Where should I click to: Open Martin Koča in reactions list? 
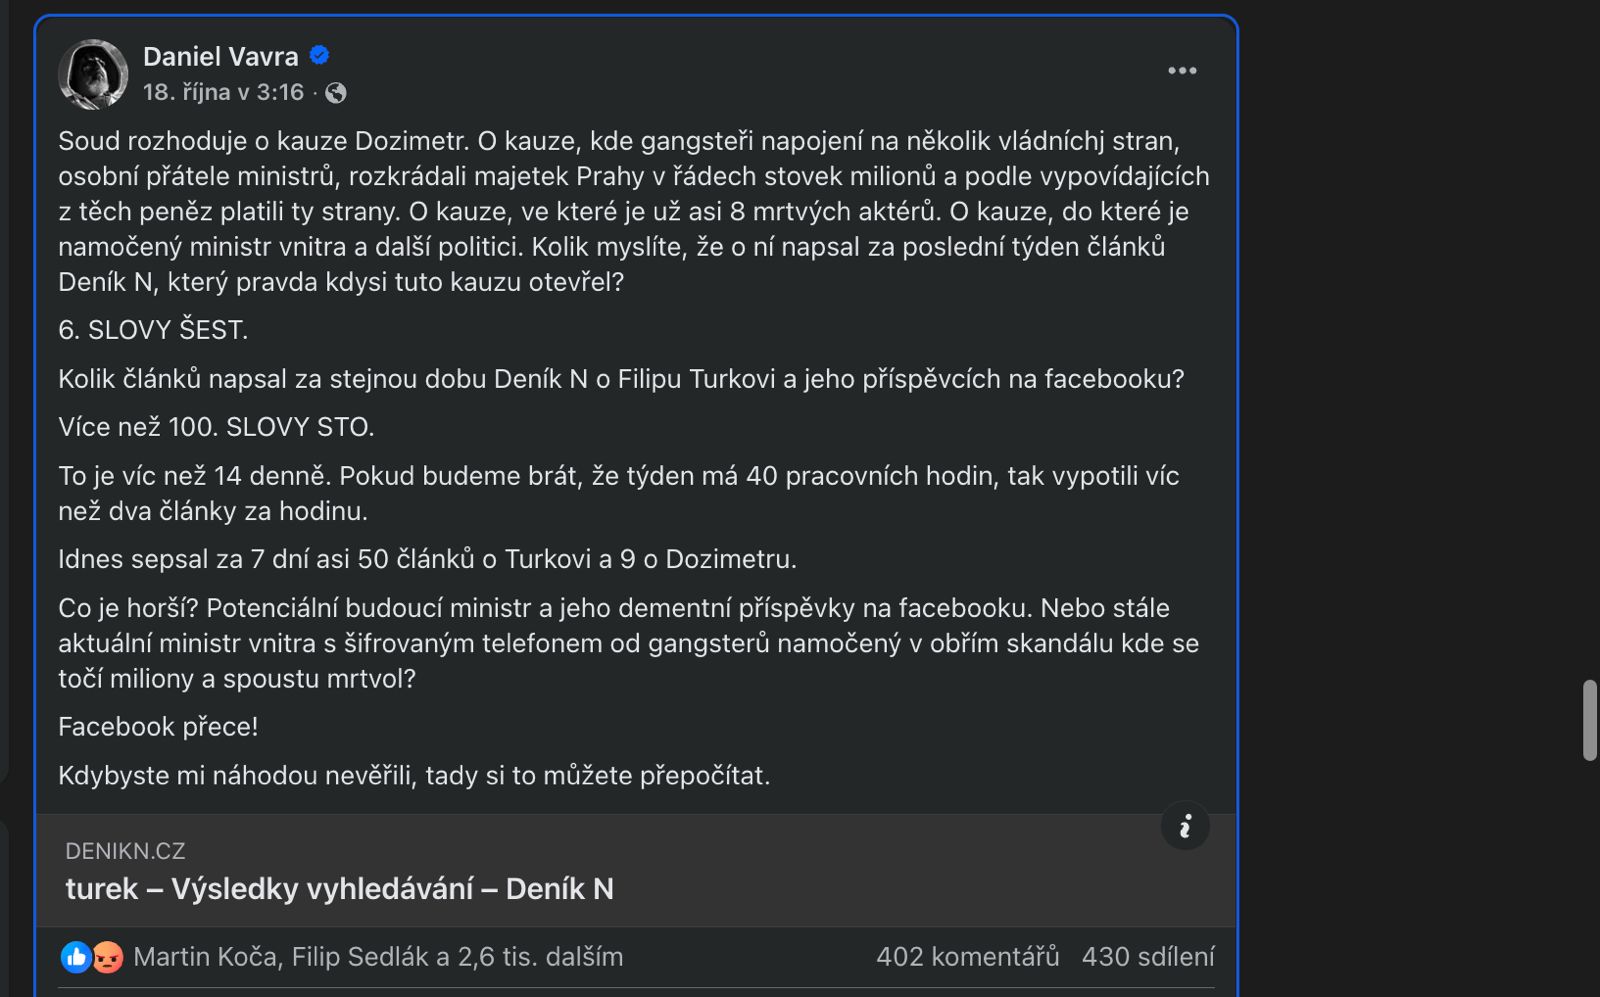(x=204, y=957)
